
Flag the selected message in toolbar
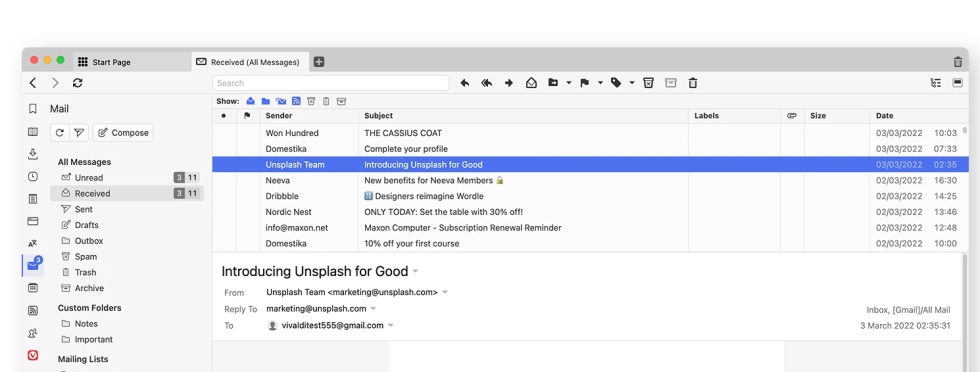click(x=585, y=83)
